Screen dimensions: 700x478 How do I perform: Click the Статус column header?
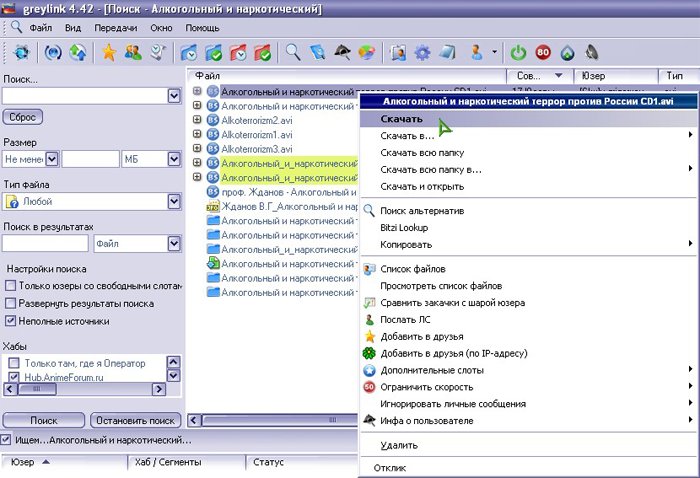tap(302, 462)
